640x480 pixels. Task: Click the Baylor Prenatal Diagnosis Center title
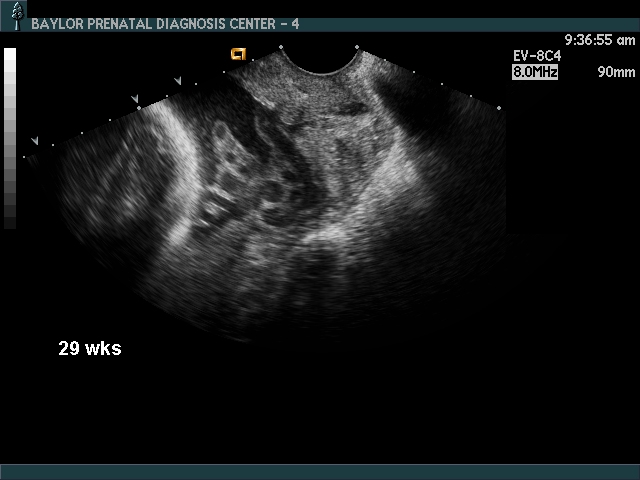165,24
